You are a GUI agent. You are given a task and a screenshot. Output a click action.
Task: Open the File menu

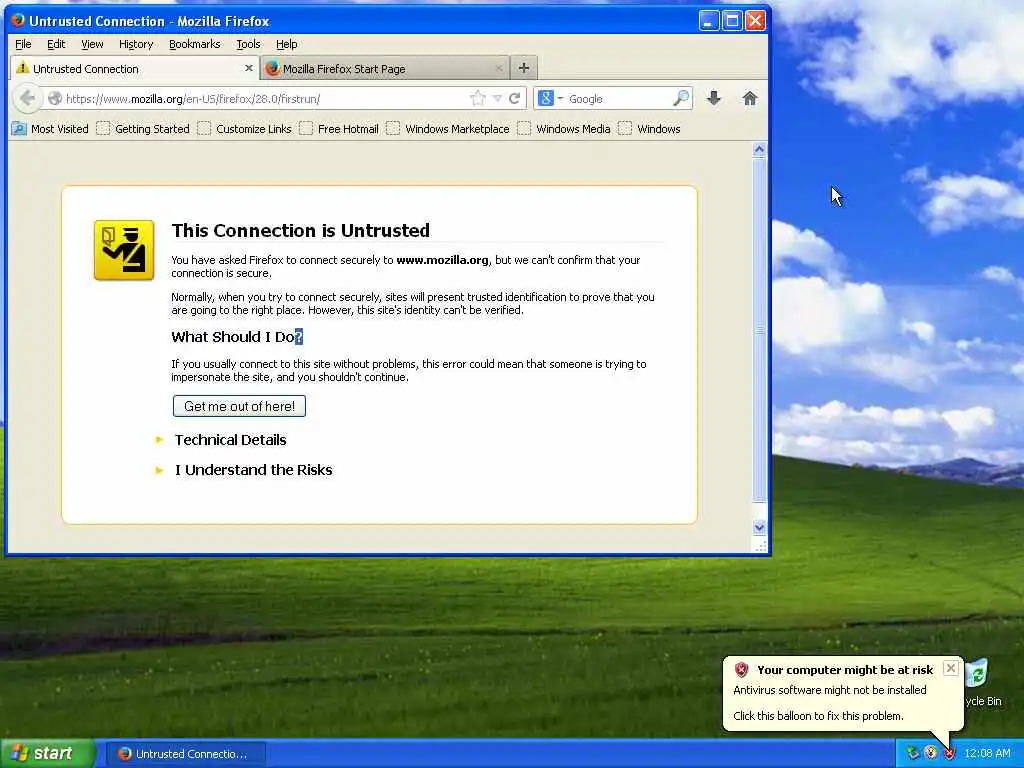tap(23, 44)
